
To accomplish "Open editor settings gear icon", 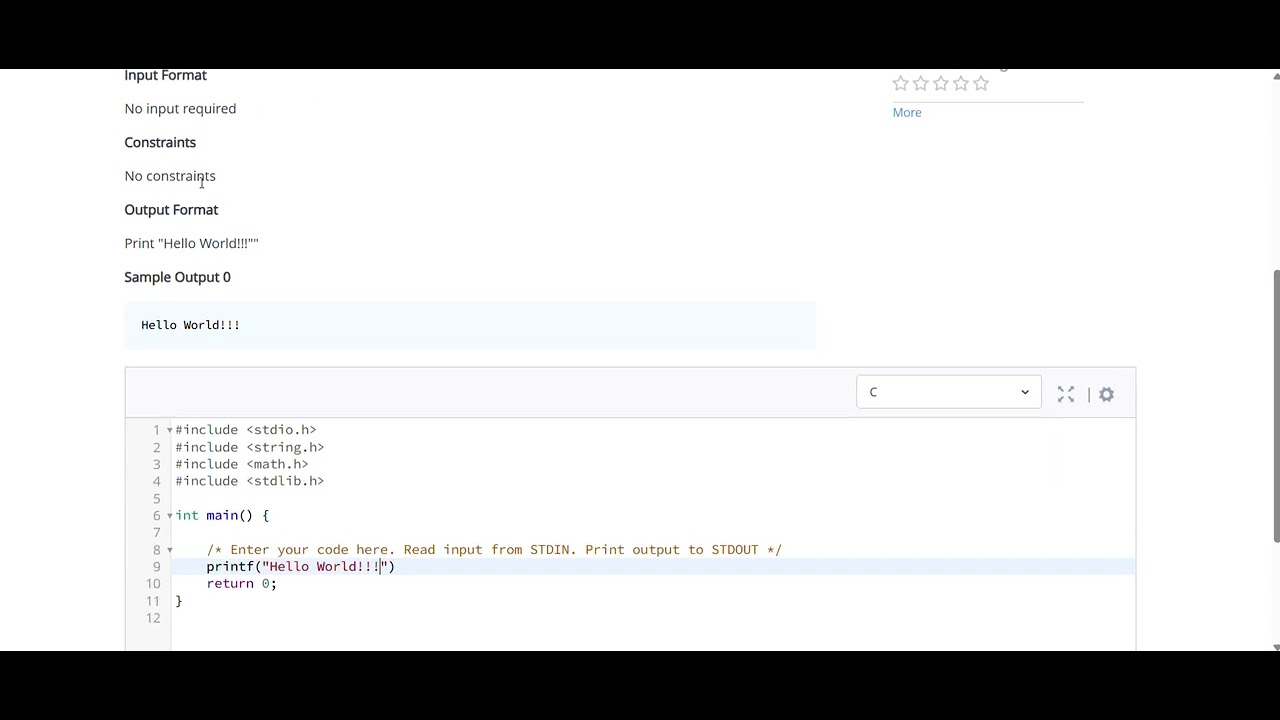I will [x=1106, y=394].
